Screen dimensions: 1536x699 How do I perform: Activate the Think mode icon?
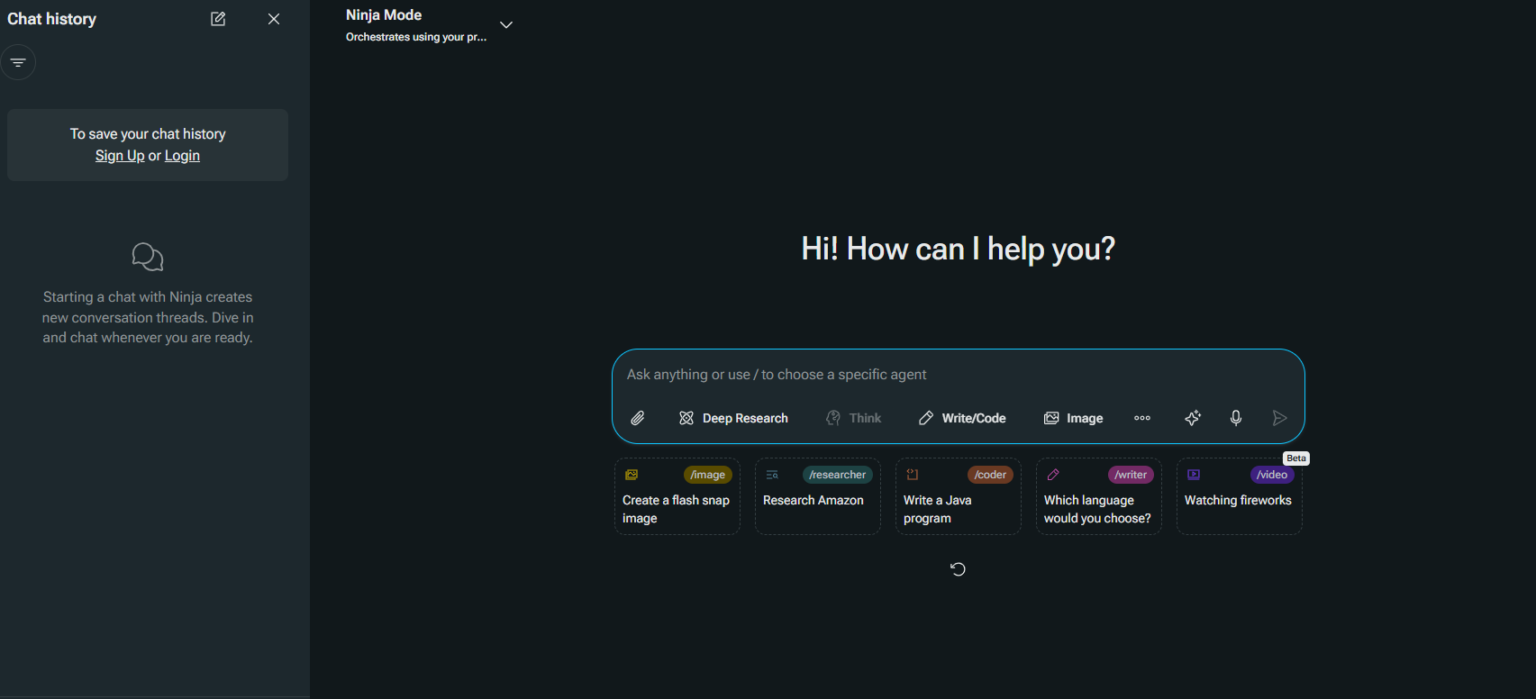pyautogui.click(x=853, y=417)
